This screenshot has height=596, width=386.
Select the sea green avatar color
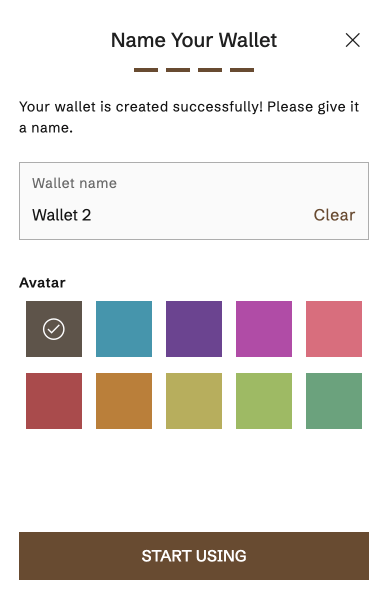click(x=334, y=401)
